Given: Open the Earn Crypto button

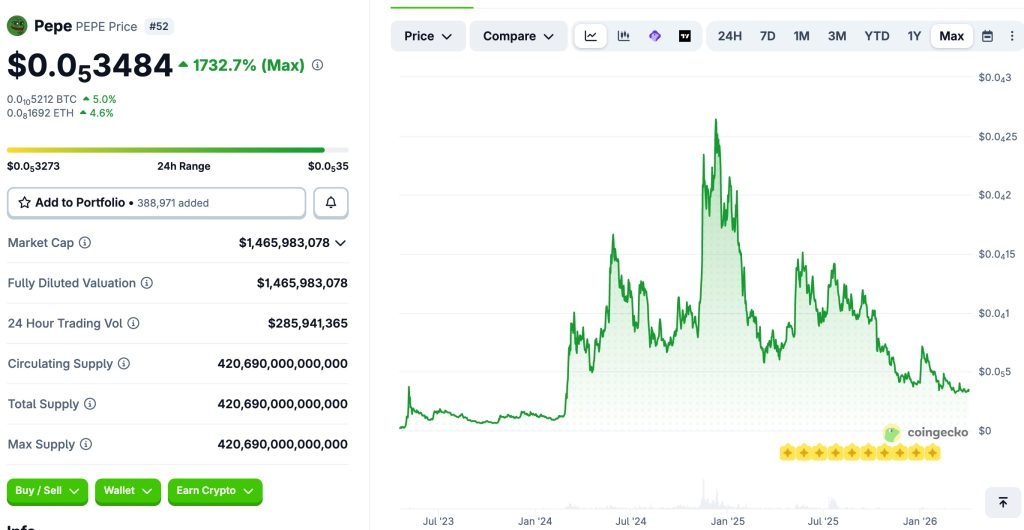Looking at the screenshot, I should click(x=215, y=491).
